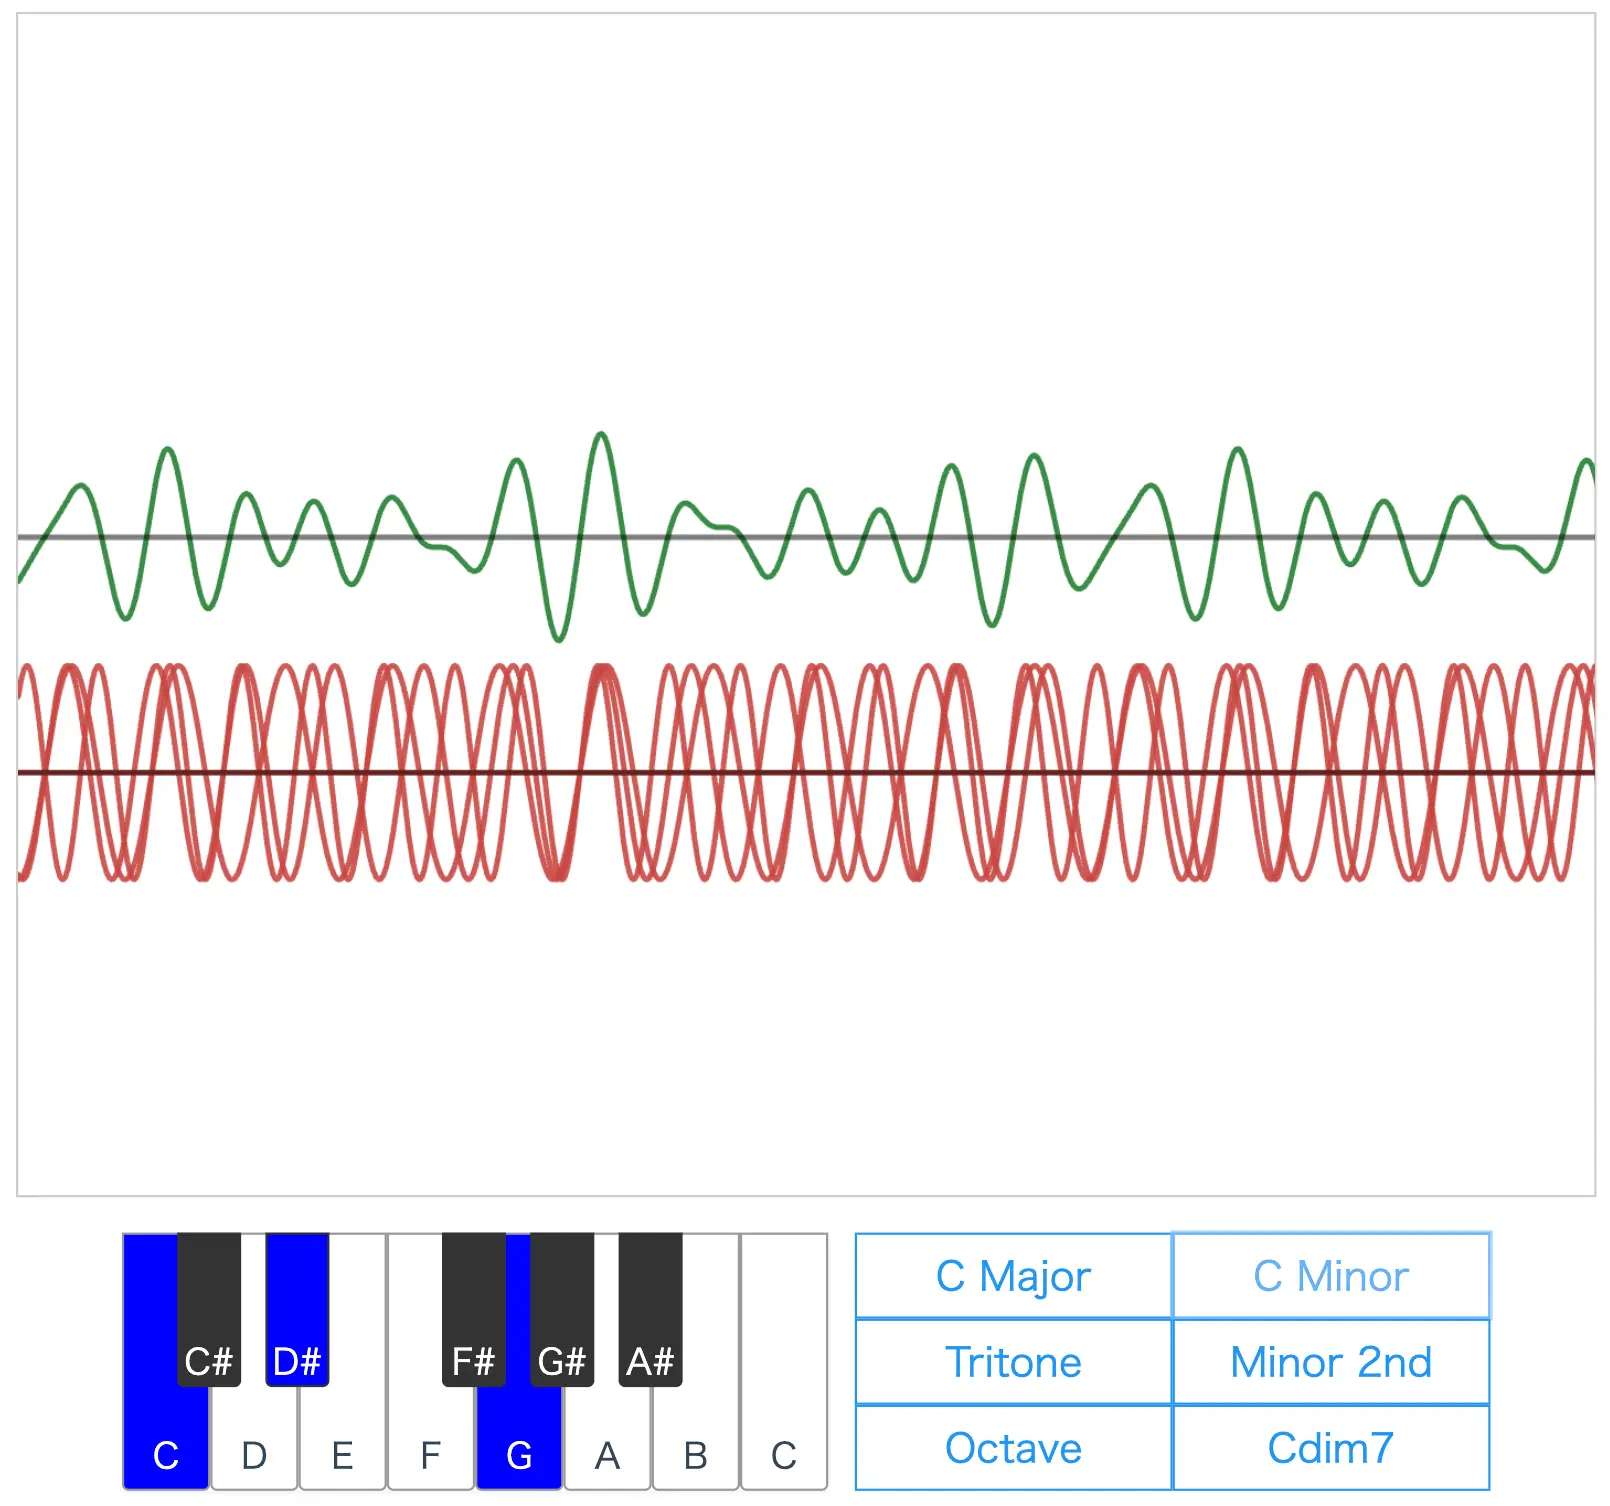1610x1506 pixels.
Task: Choose the Cdim7 chord preset
Action: [x=1331, y=1448]
